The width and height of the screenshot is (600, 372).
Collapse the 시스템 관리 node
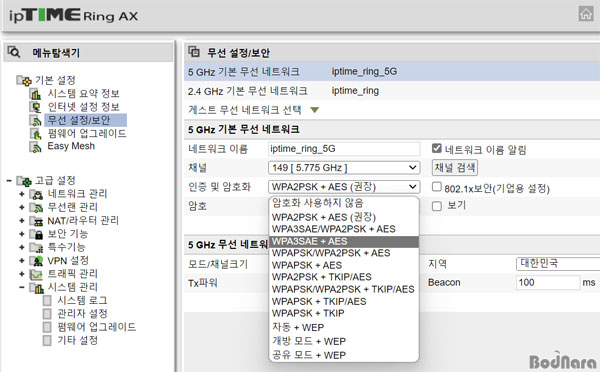21,287
